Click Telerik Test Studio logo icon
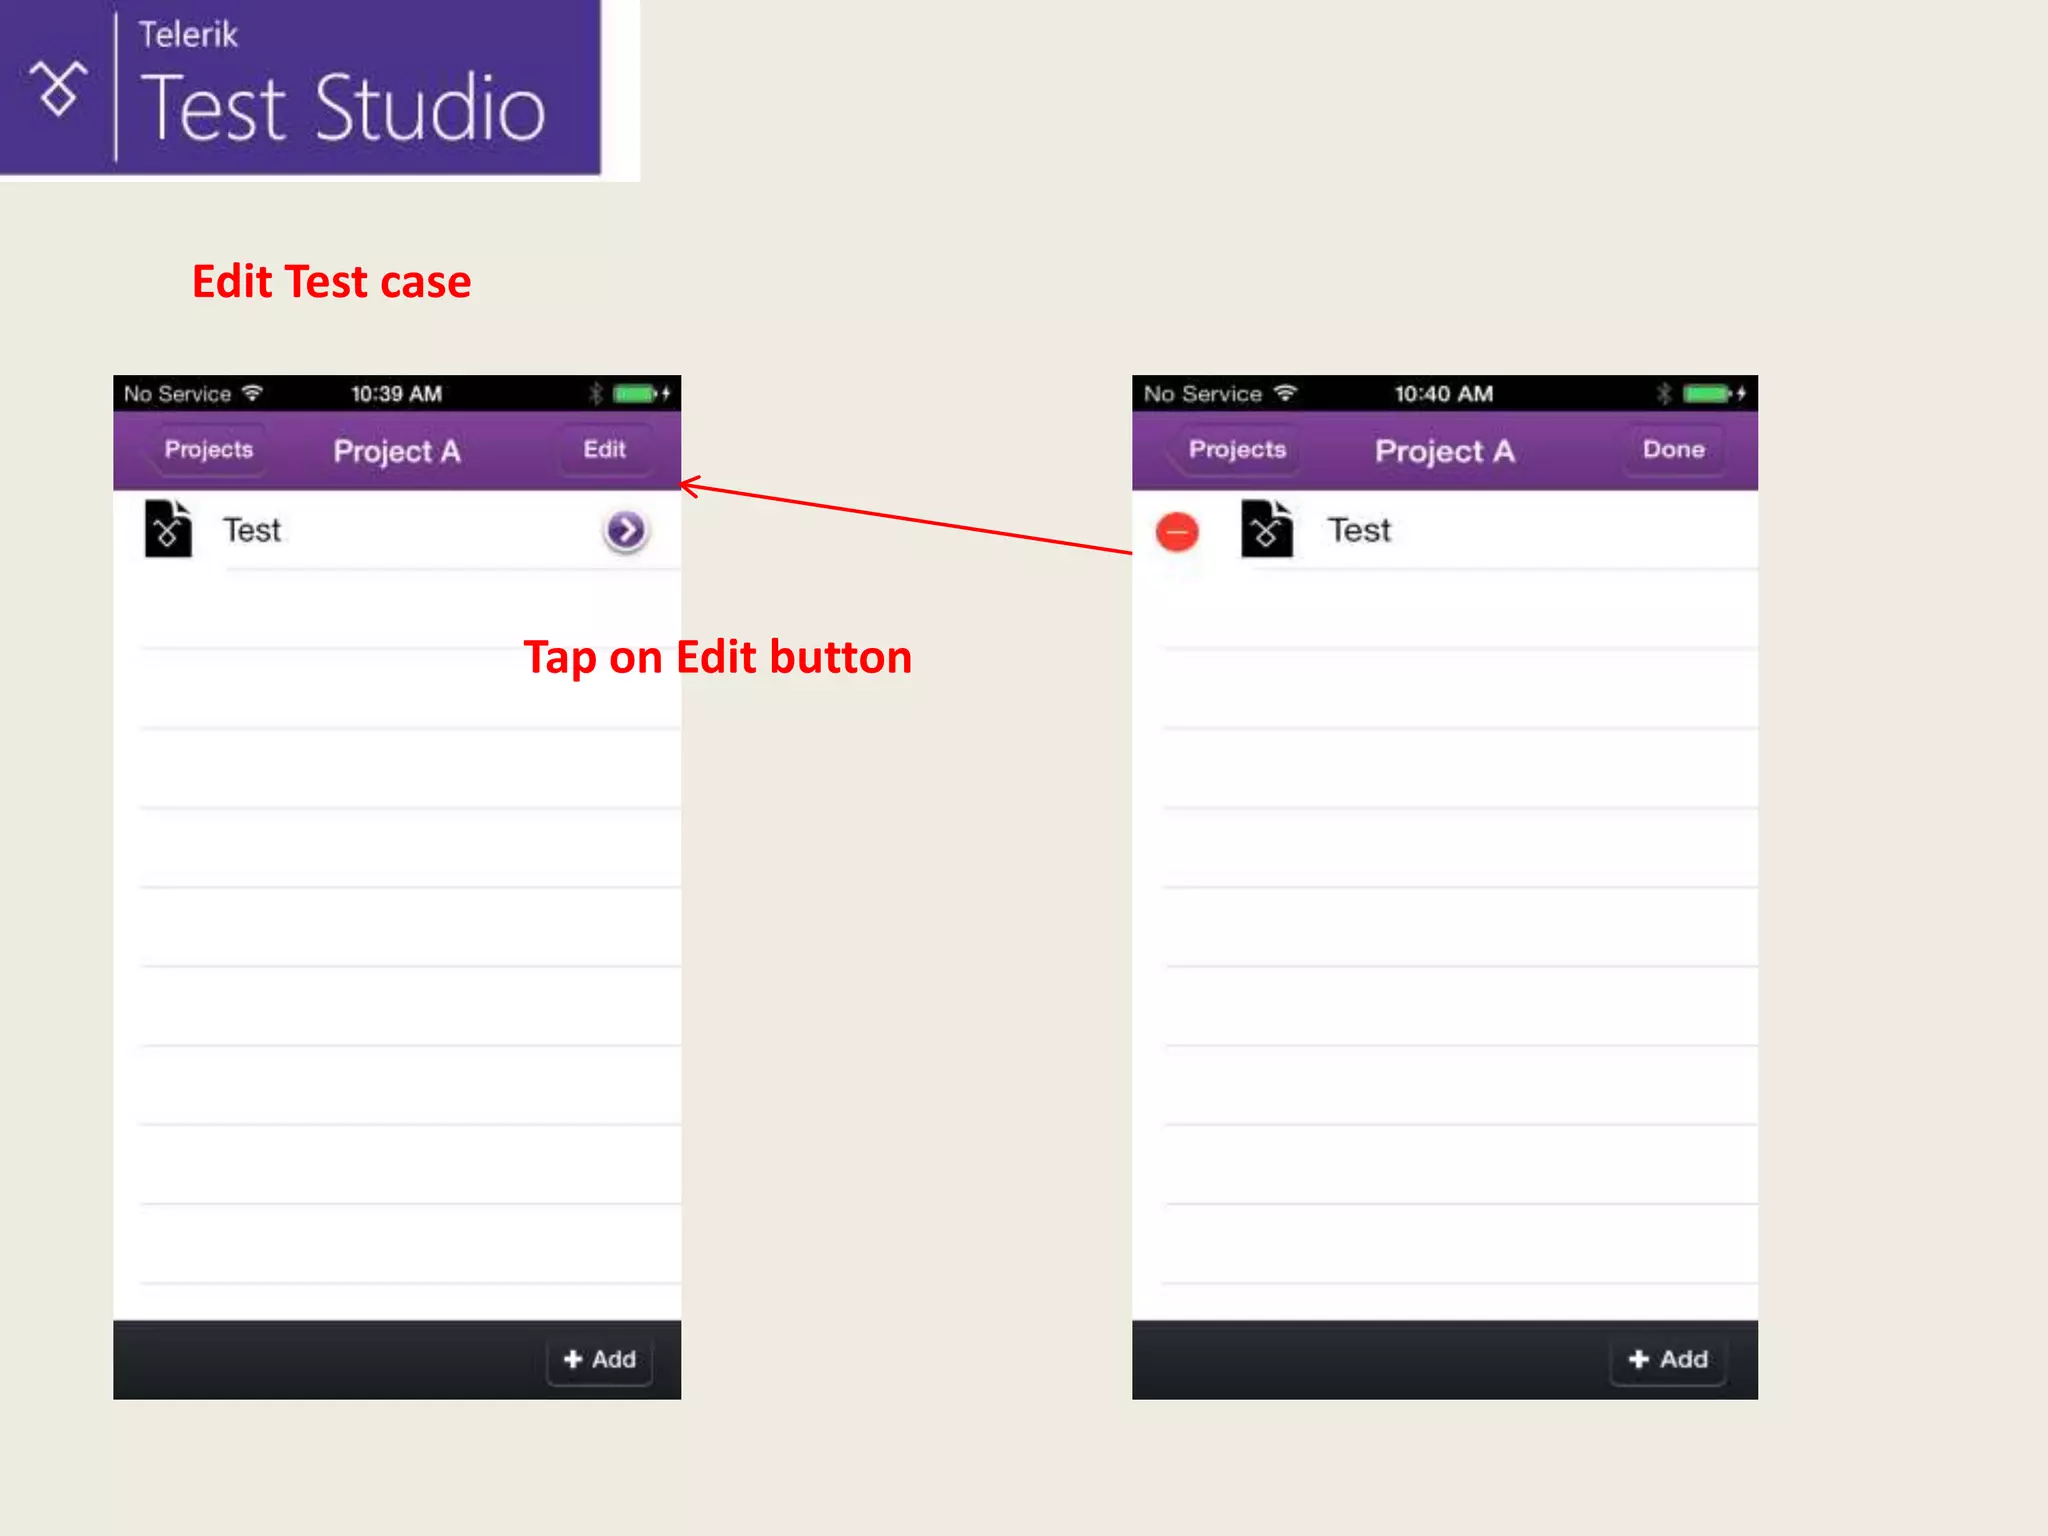The height and width of the screenshot is (1536, 2048). click(57, 88)
